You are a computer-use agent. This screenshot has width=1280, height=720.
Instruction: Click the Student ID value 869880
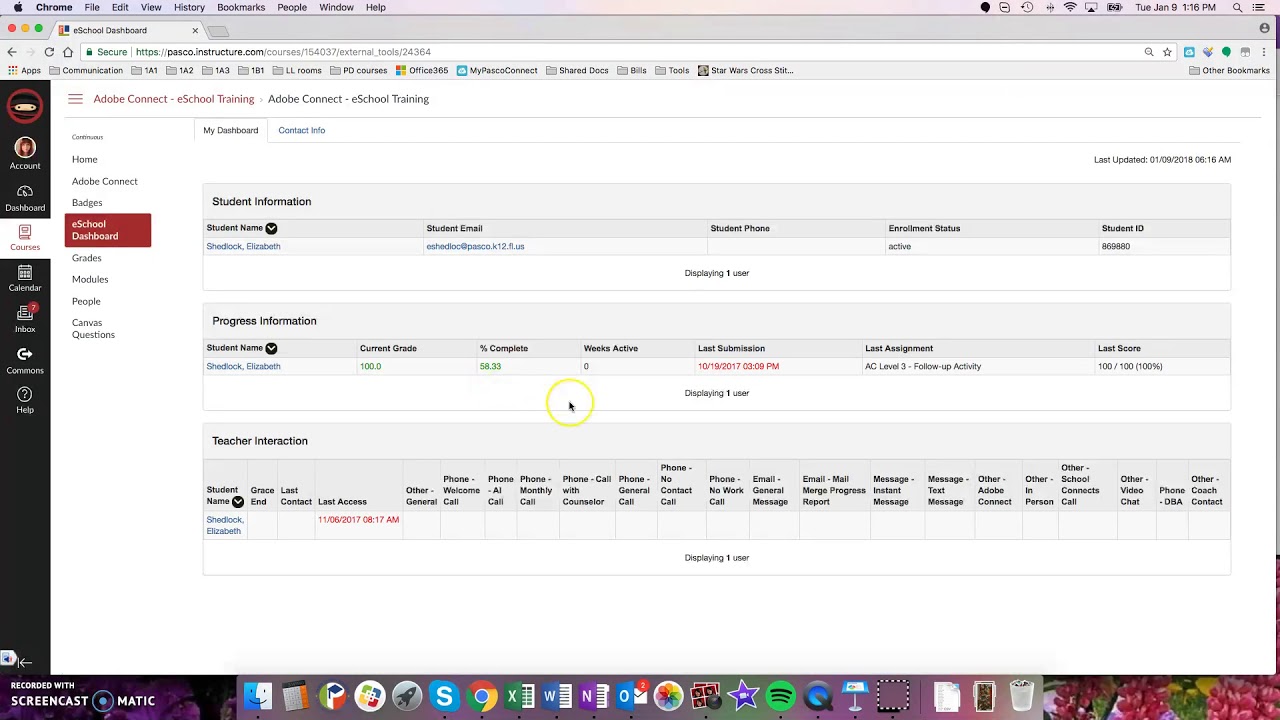(x=1116, y=246)
